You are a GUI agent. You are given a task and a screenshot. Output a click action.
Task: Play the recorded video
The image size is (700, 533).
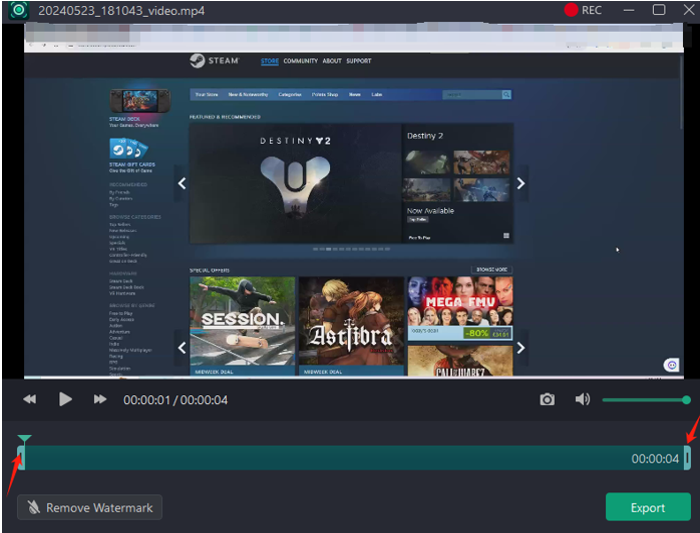[65, 399]
